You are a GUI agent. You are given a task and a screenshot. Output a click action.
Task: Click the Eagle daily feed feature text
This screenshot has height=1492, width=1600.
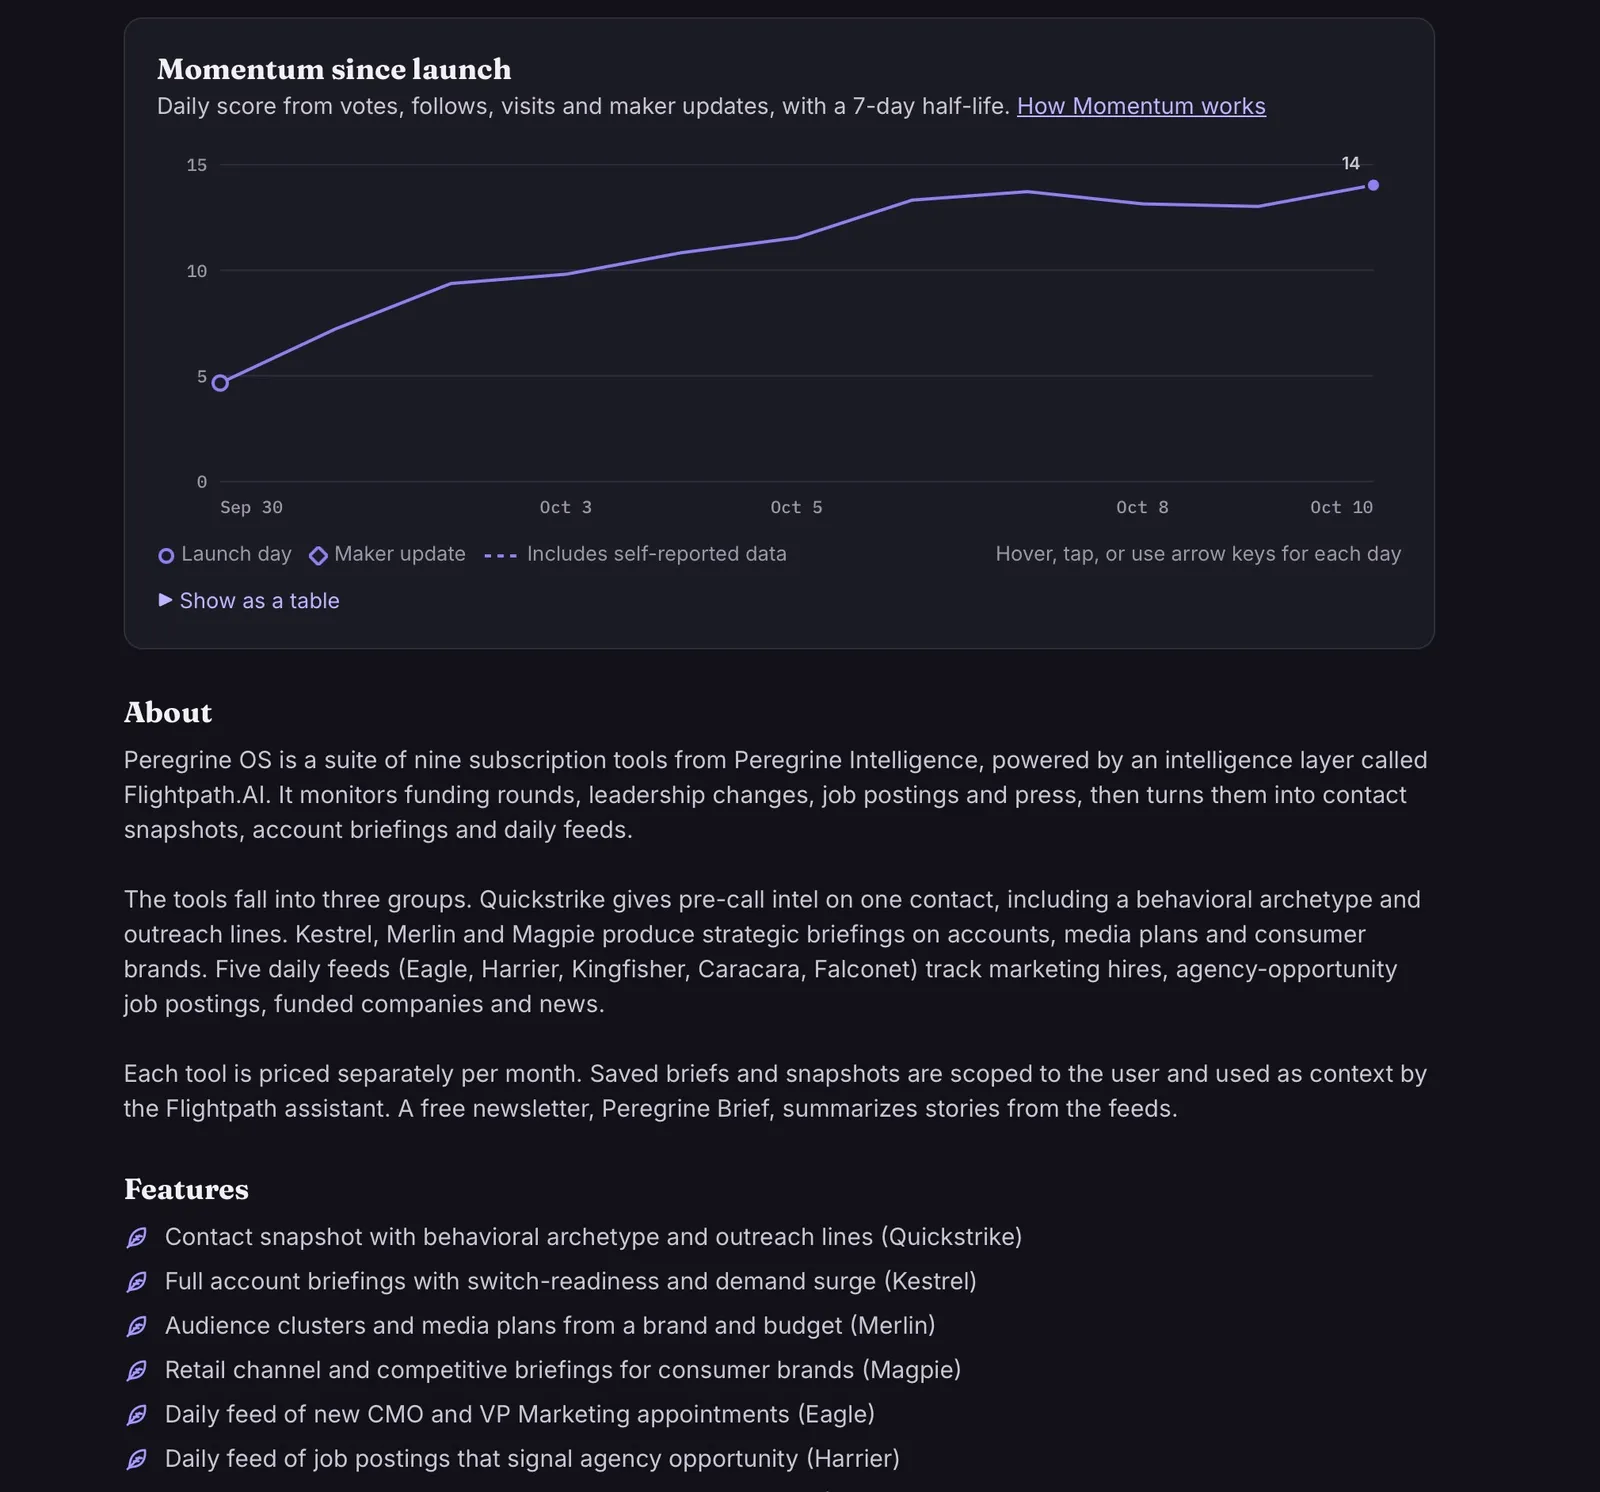pyautogui.click(x=520, y=1414)
